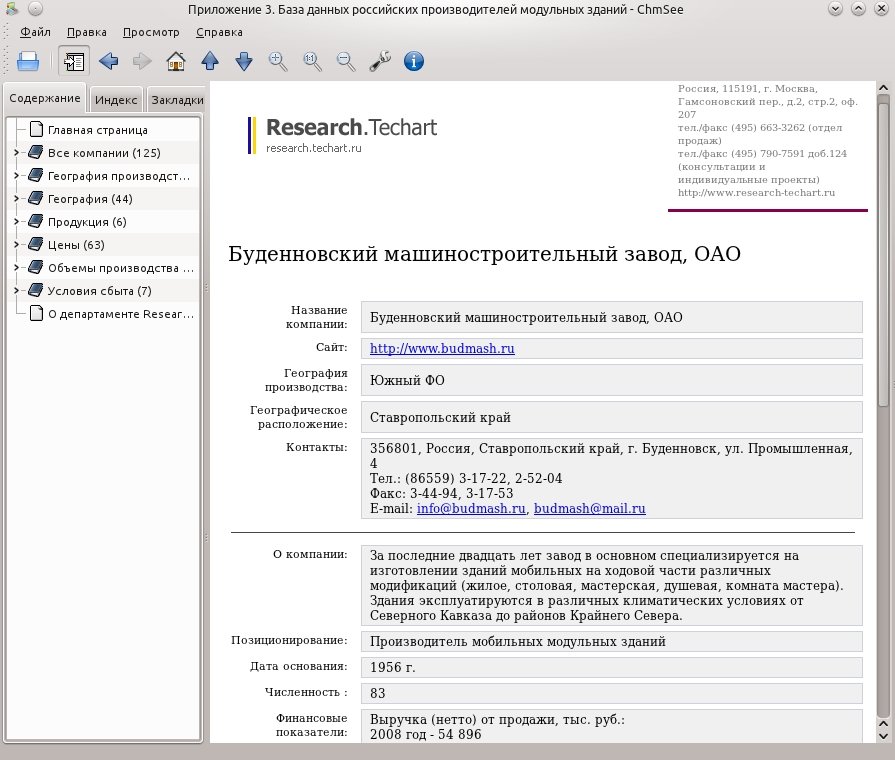
Task: Expand the Продукция (6) node
Action: tap(16, 222)
